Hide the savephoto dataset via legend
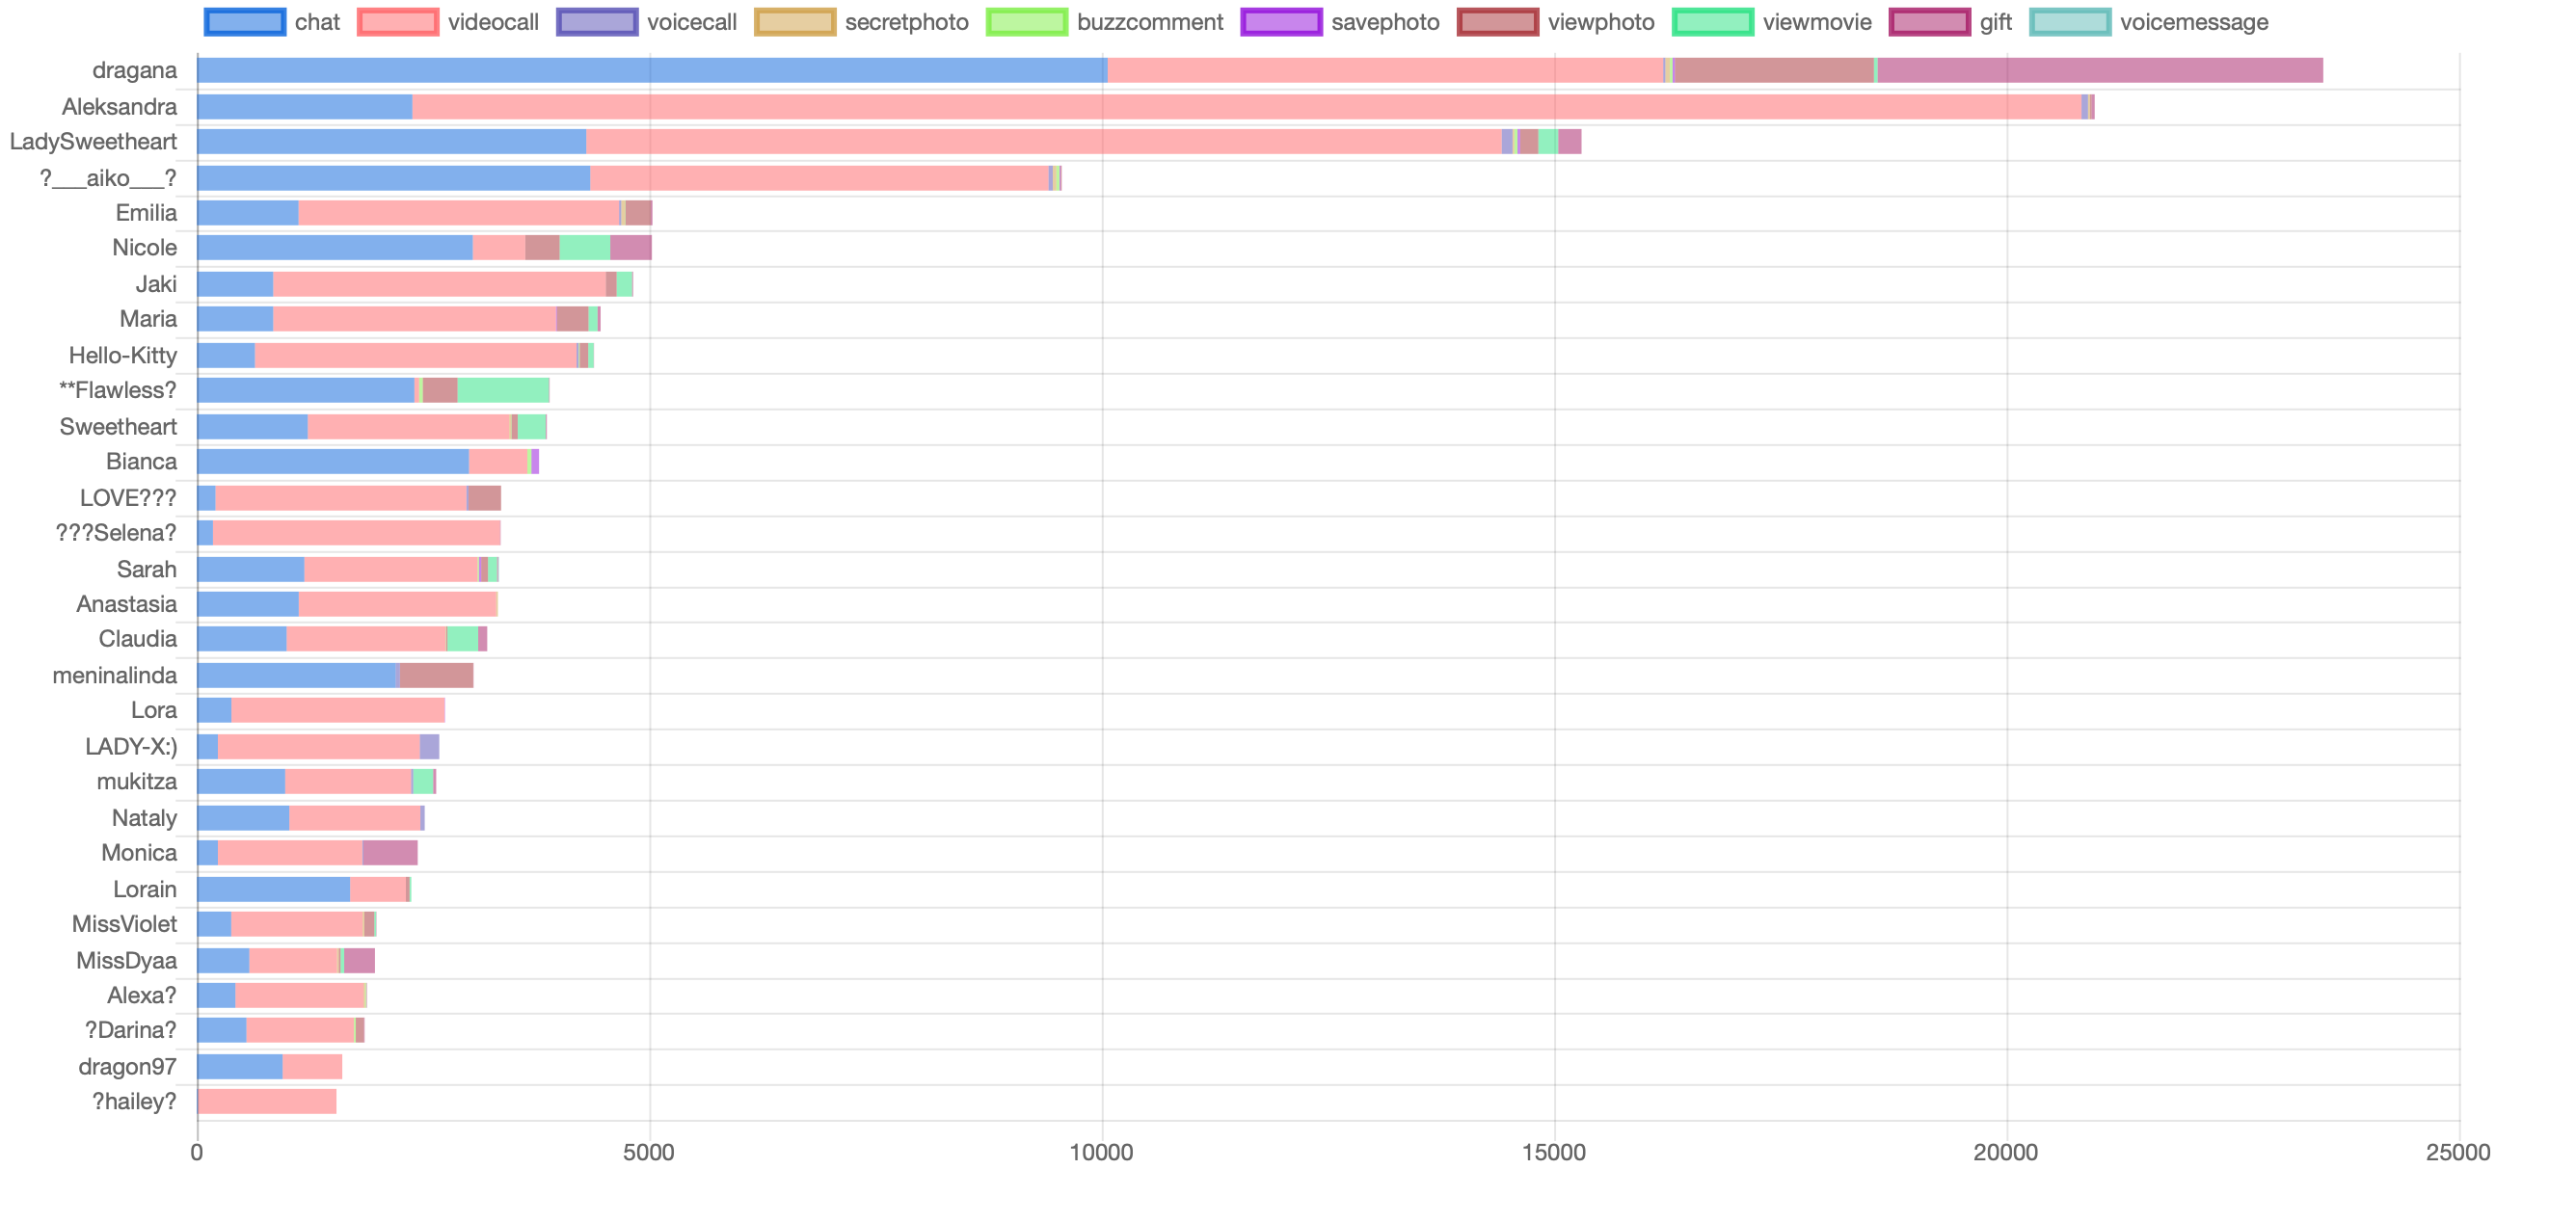The height and width of the screenshot is (1222, 2576). [1281, 22]
